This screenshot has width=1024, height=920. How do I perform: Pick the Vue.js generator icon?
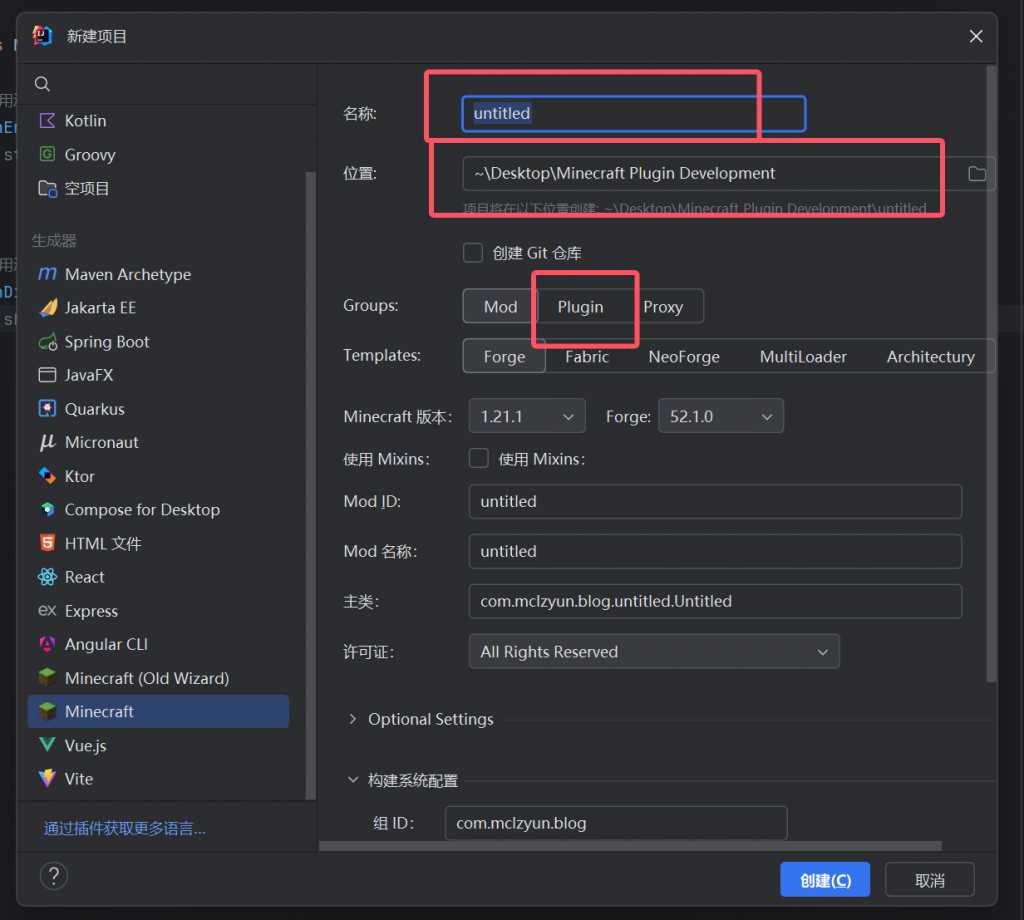click(x=47, y=745)
